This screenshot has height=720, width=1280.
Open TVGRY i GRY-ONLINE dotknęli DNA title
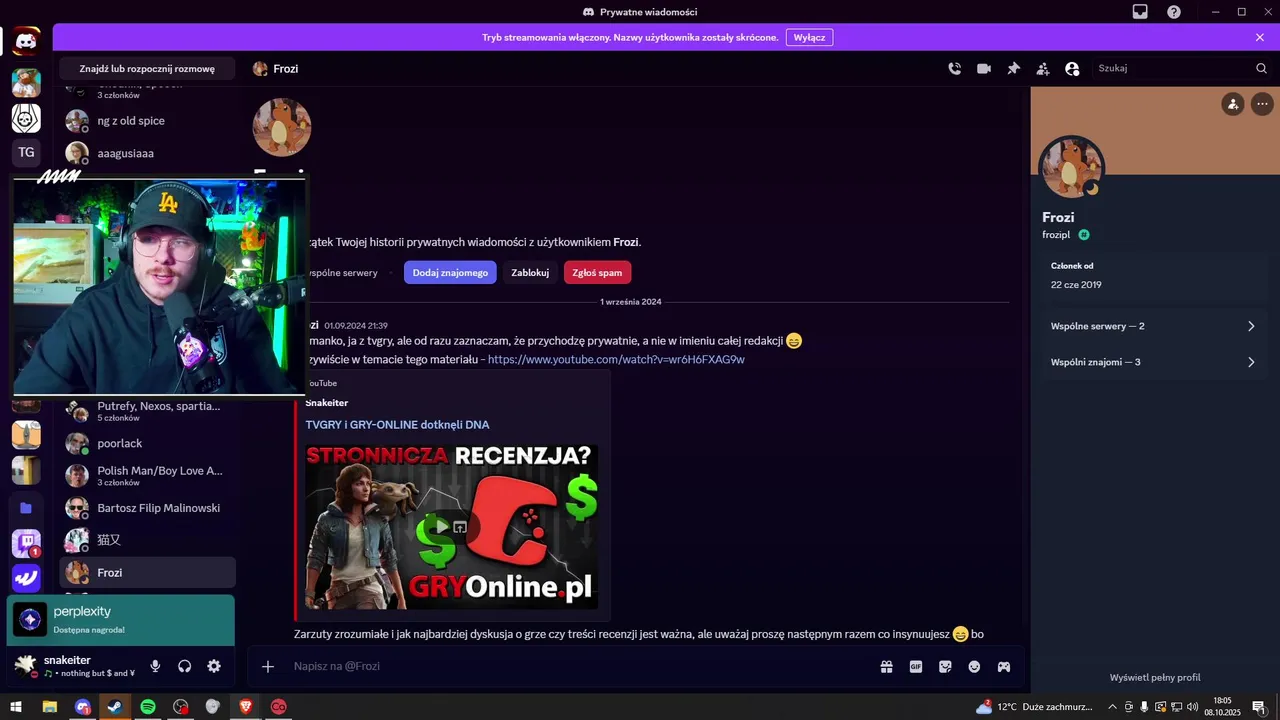[397, 425]
